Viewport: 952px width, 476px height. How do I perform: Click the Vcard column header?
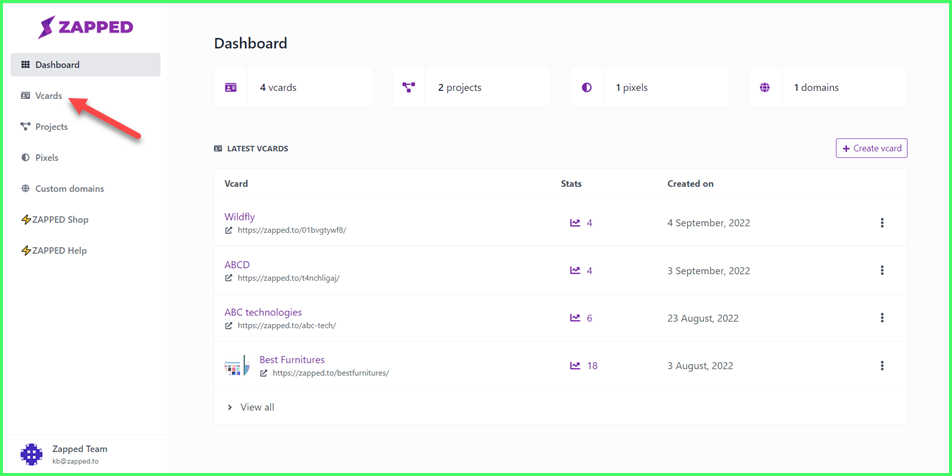[236, 183]
